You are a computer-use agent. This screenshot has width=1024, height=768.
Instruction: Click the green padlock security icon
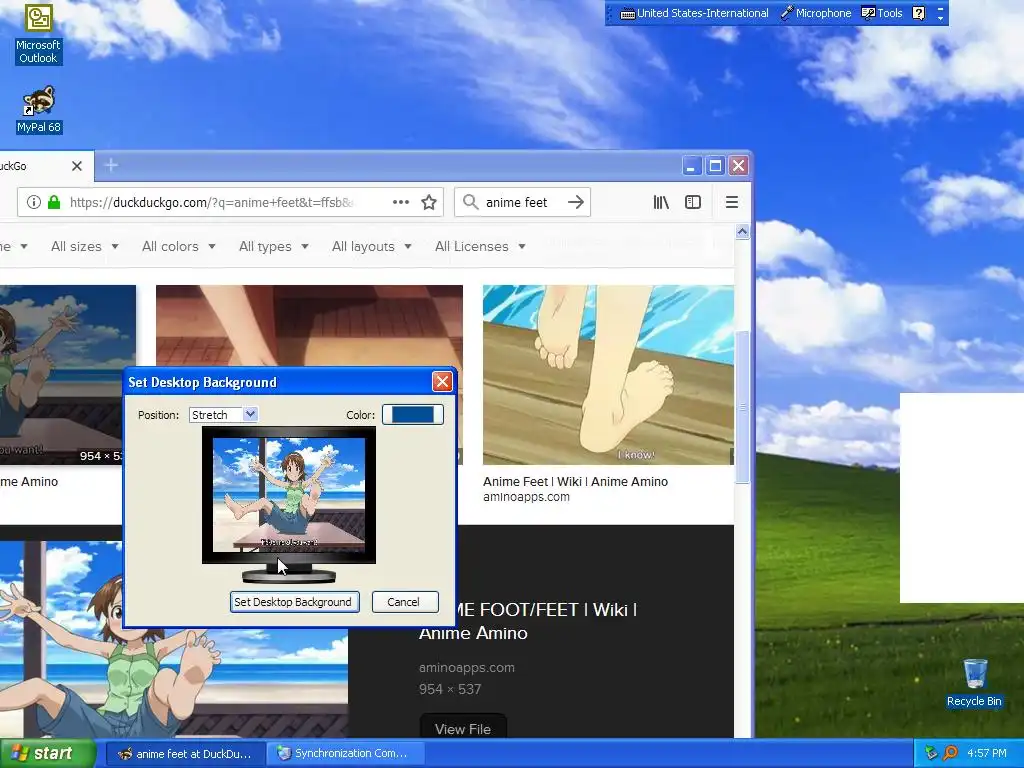click(x=54, y=202)
